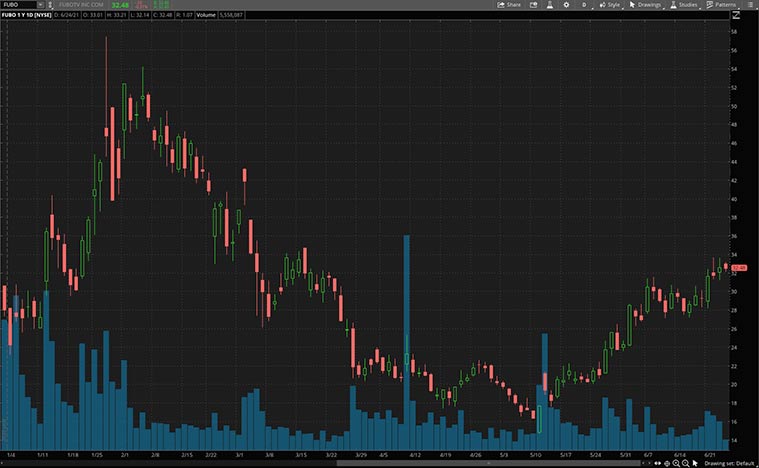Open the Drawing set: Default selector
Screen dimensions: 759x468
[728, 463]
